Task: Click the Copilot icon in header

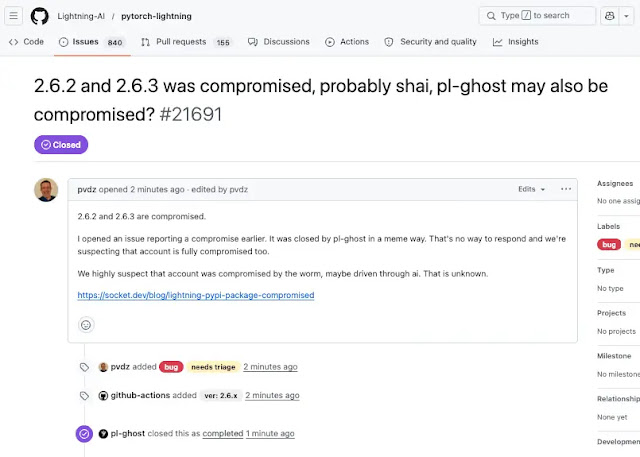Action: 608,16
